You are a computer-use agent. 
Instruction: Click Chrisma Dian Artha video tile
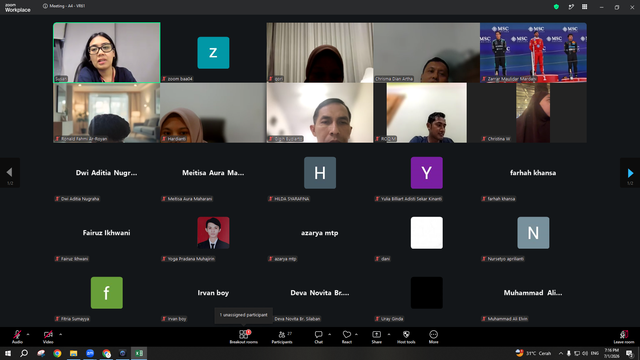427,53
